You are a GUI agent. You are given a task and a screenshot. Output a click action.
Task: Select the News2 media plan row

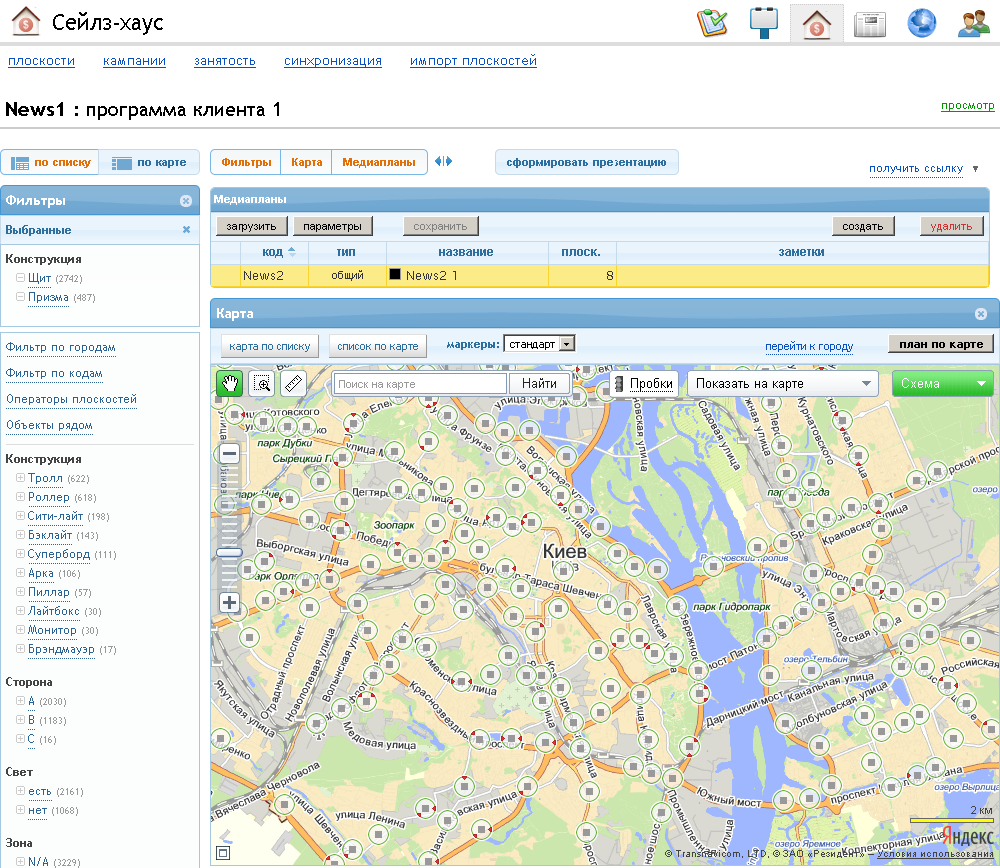pos(599,276)
